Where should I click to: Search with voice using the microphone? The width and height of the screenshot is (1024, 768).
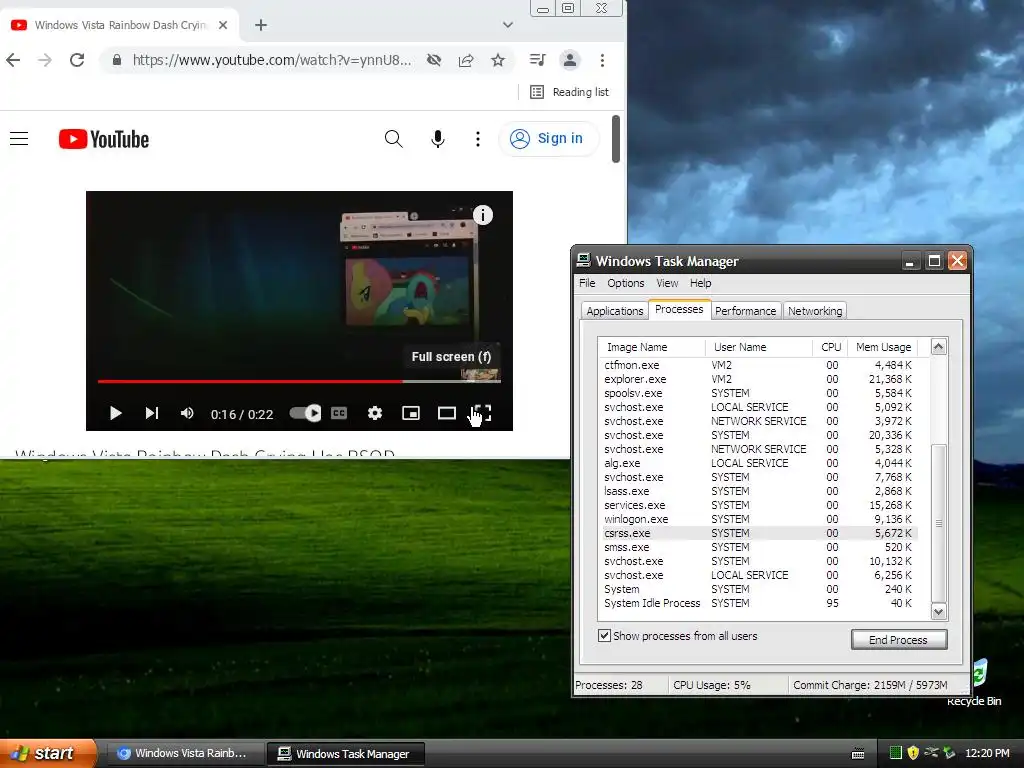click(x=438, y=138)
